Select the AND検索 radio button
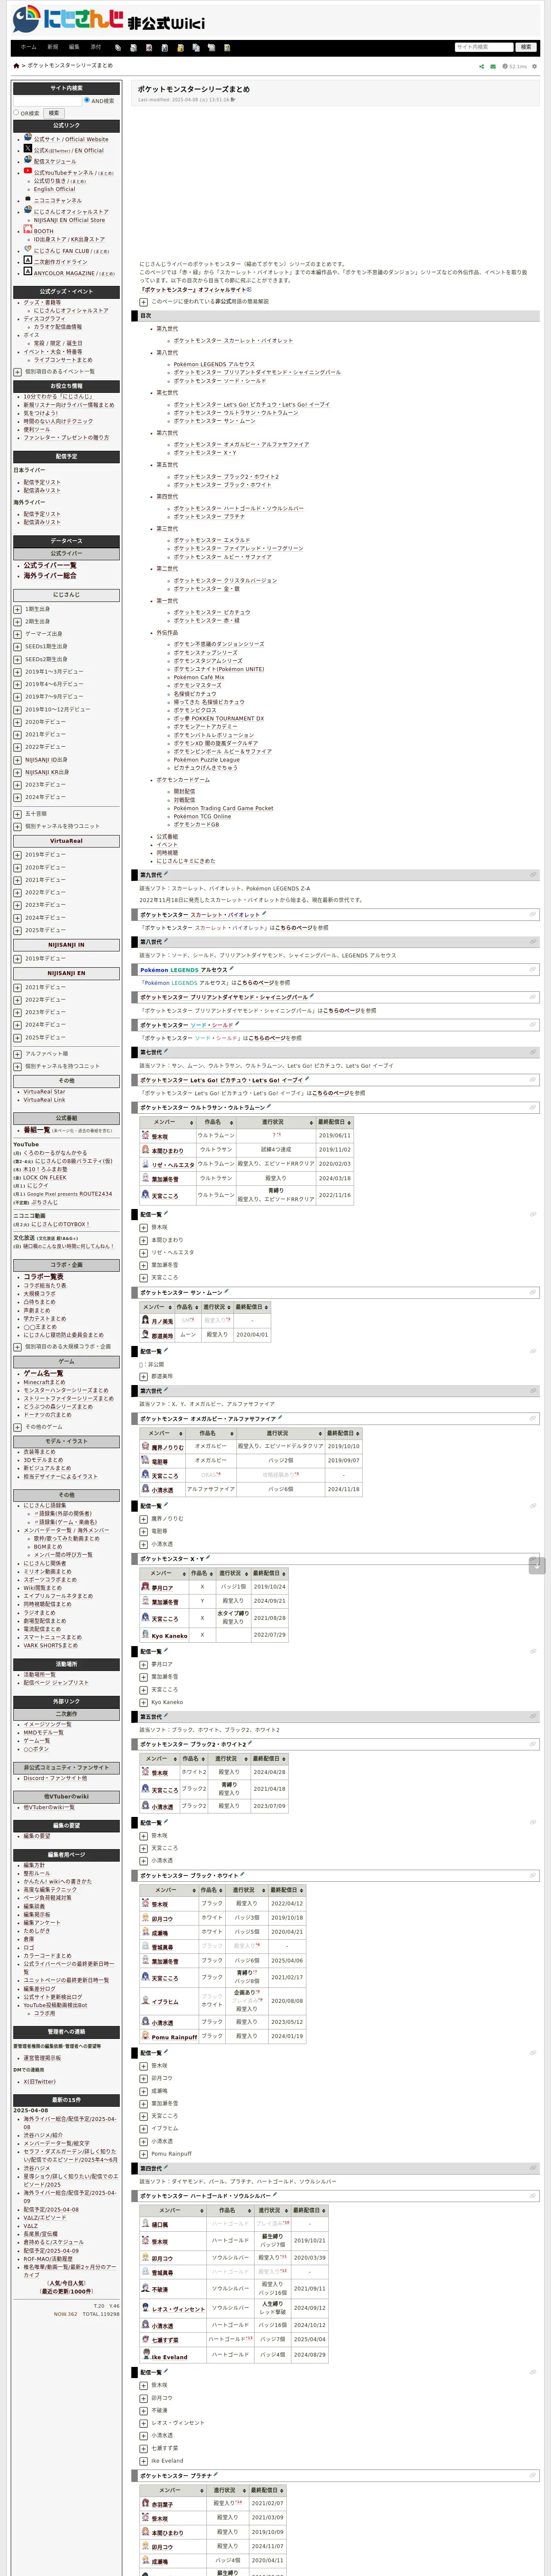Image resolution: width=551 pixels, height=2576 pixels. coord(87,100)
